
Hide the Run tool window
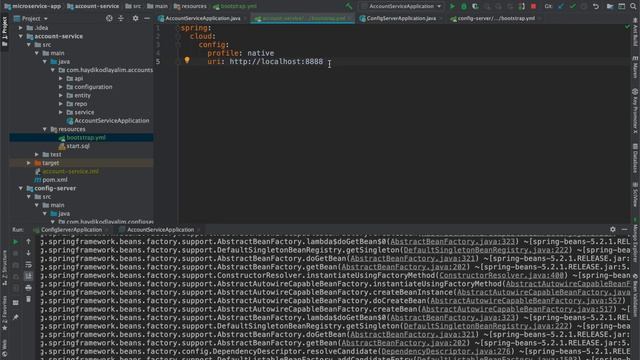[x=624, y=230]
